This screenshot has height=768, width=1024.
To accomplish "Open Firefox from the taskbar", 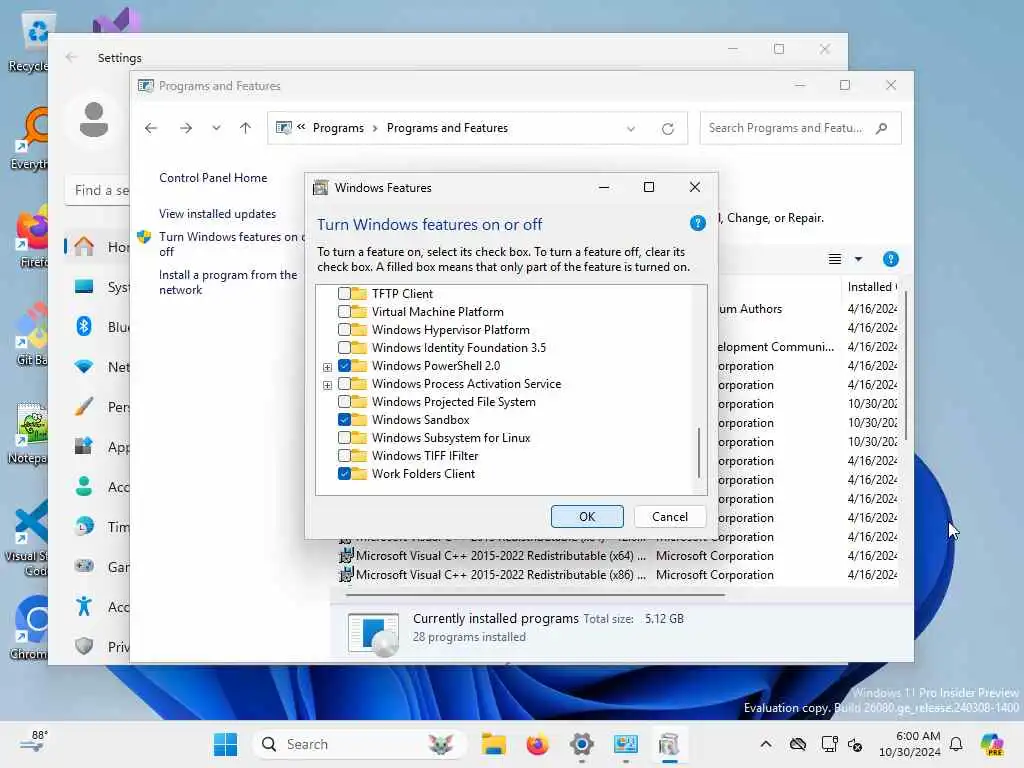I will 537,744.
